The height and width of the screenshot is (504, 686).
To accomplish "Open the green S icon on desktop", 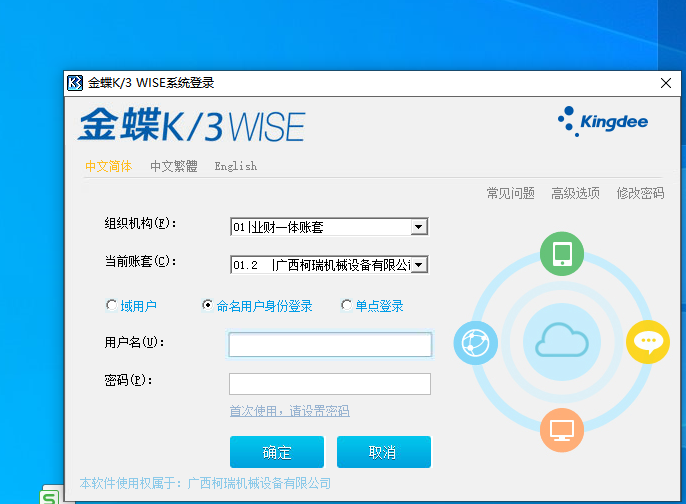I will pos(49,497).
